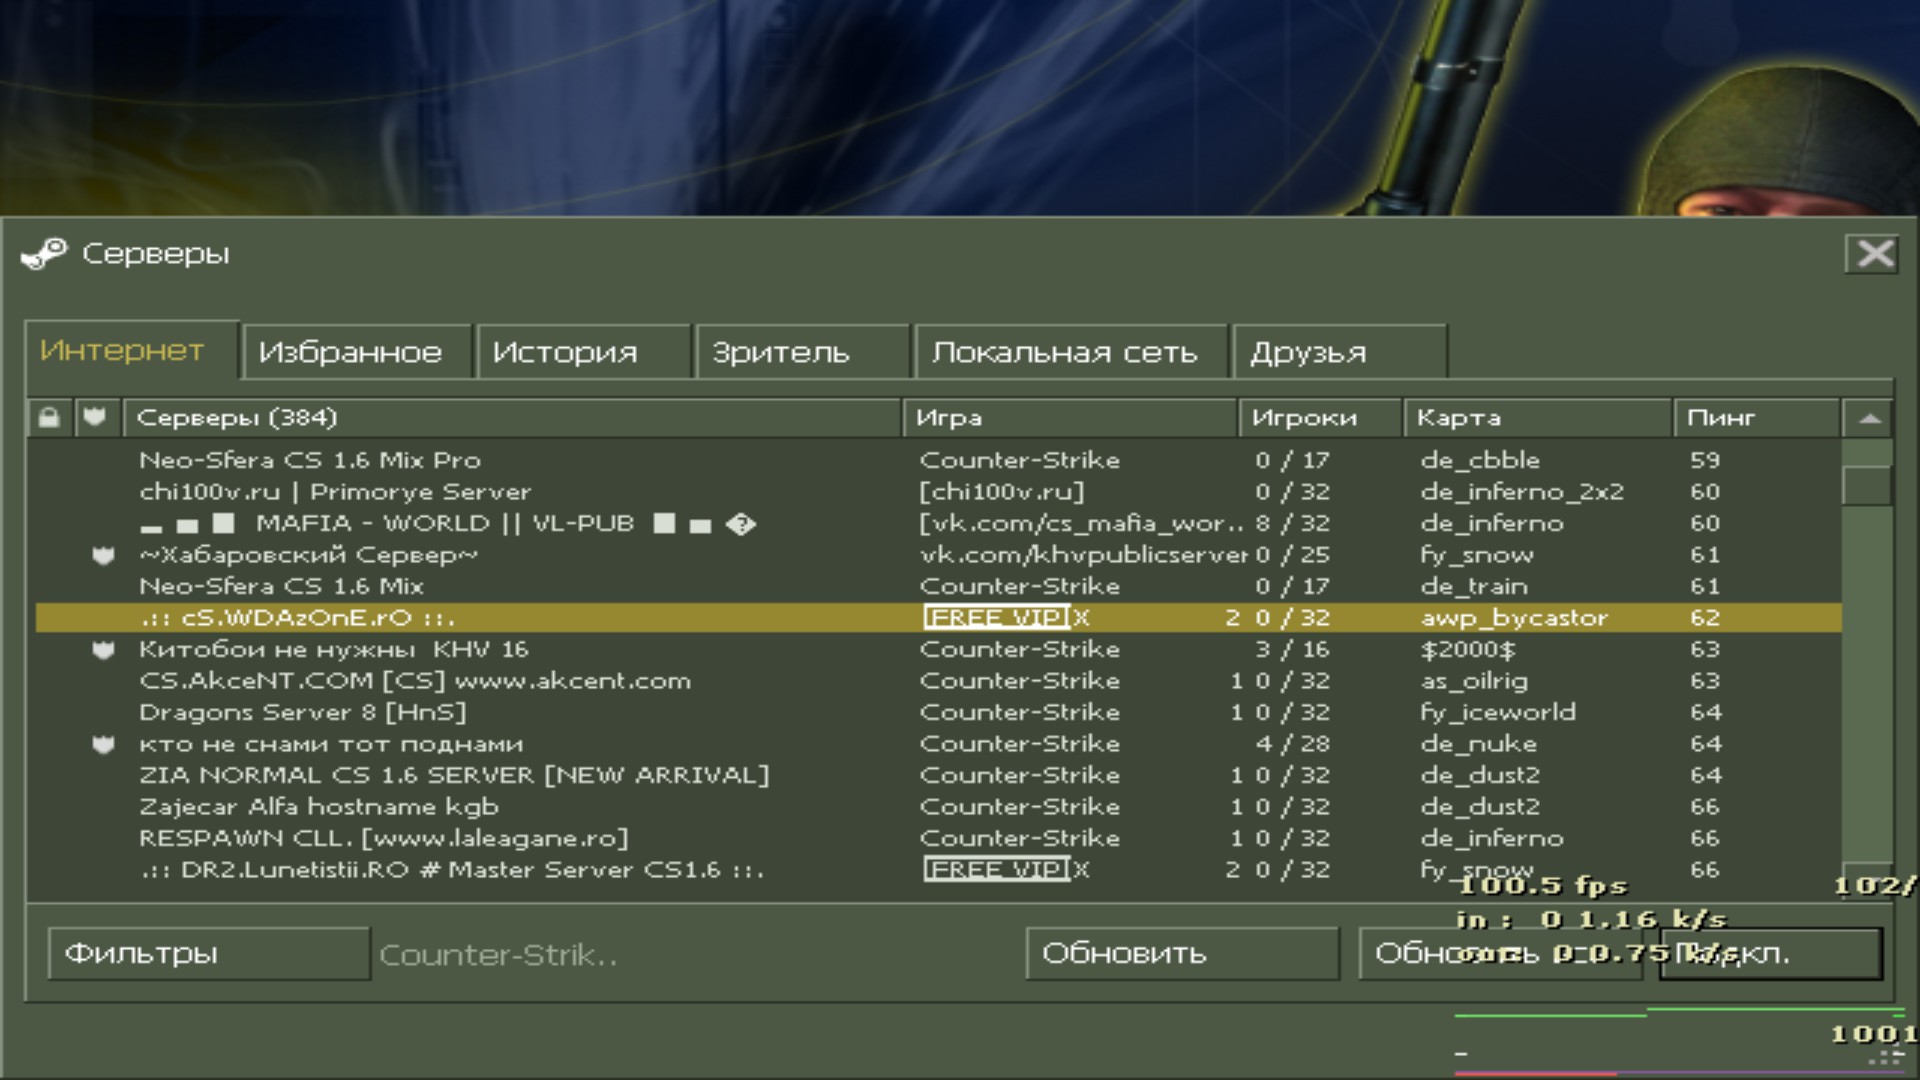Select Dragons Server 8 [HnS] row
This screenshot has width=1920, height=1080.
(938, 712)
